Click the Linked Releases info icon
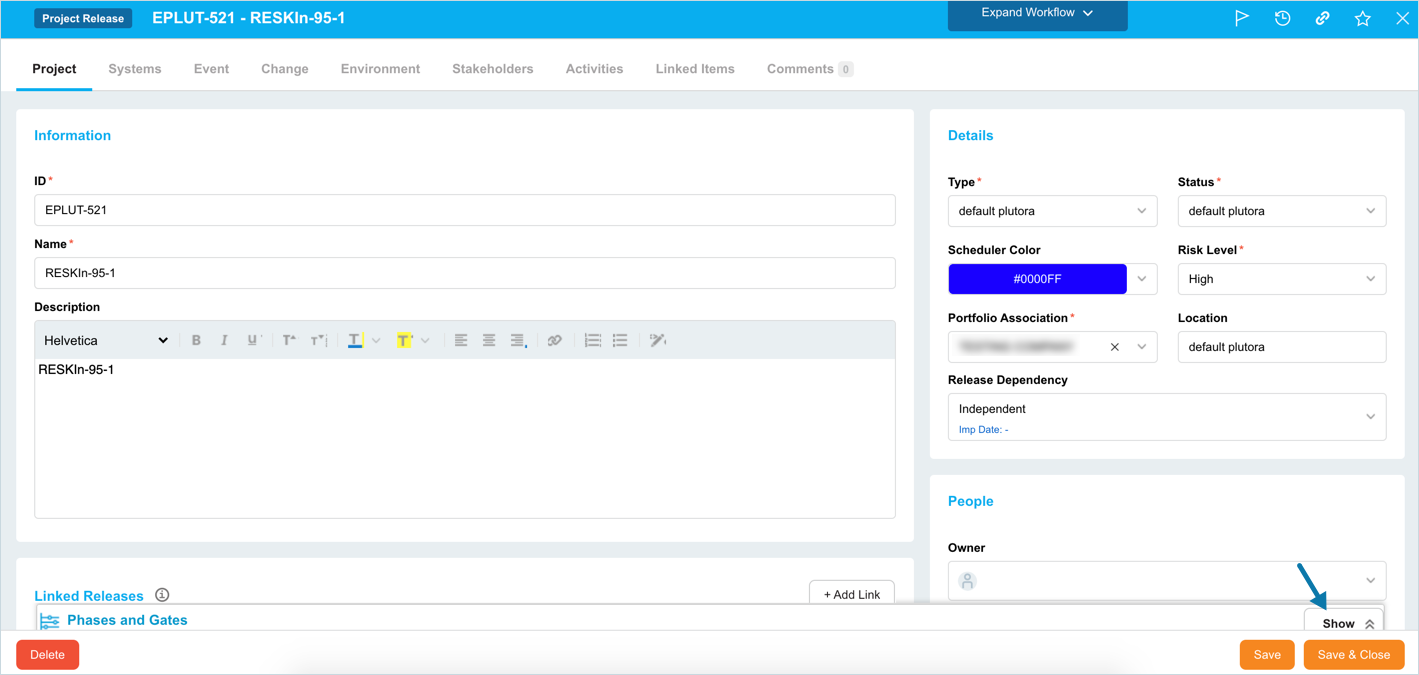 coord(162,595)
